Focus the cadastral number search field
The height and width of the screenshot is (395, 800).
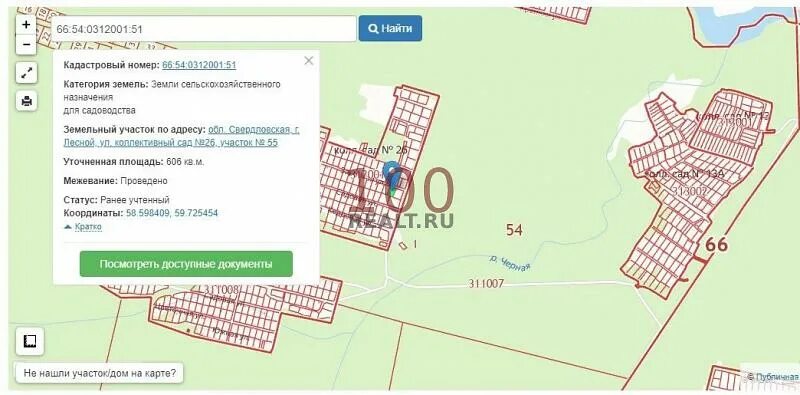(x=204, y=29)
